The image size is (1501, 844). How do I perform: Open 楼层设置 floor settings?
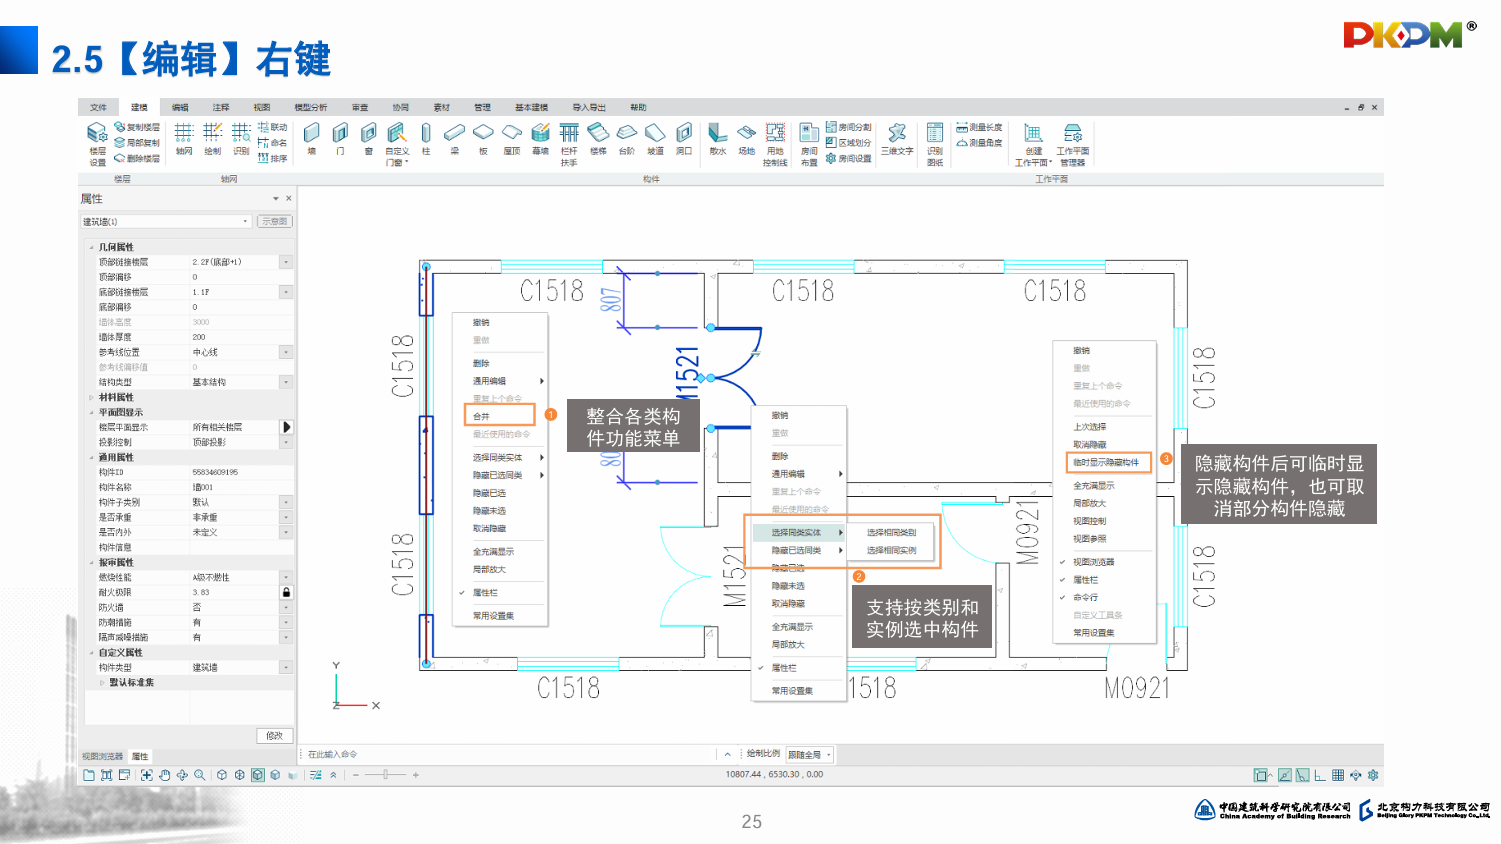click(97, 143)
